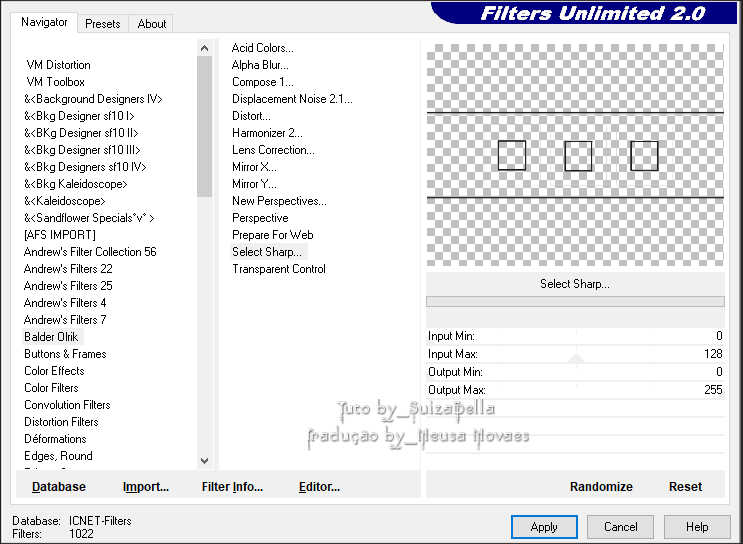Choose the Harmonizer 2... filter
The image size is (743, 544).
267,133
